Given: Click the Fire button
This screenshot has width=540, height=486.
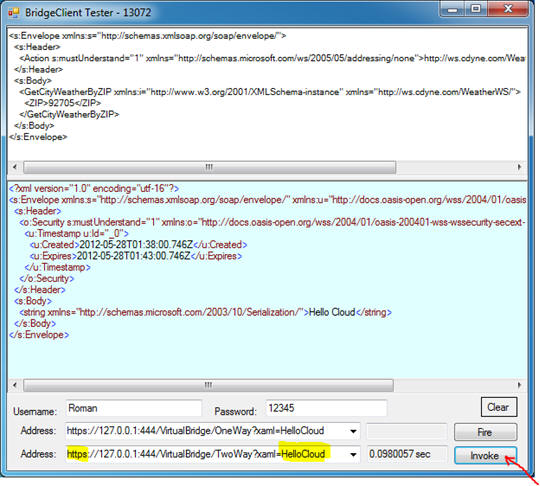Looking at the screenshot, I should tap(485, 432).
